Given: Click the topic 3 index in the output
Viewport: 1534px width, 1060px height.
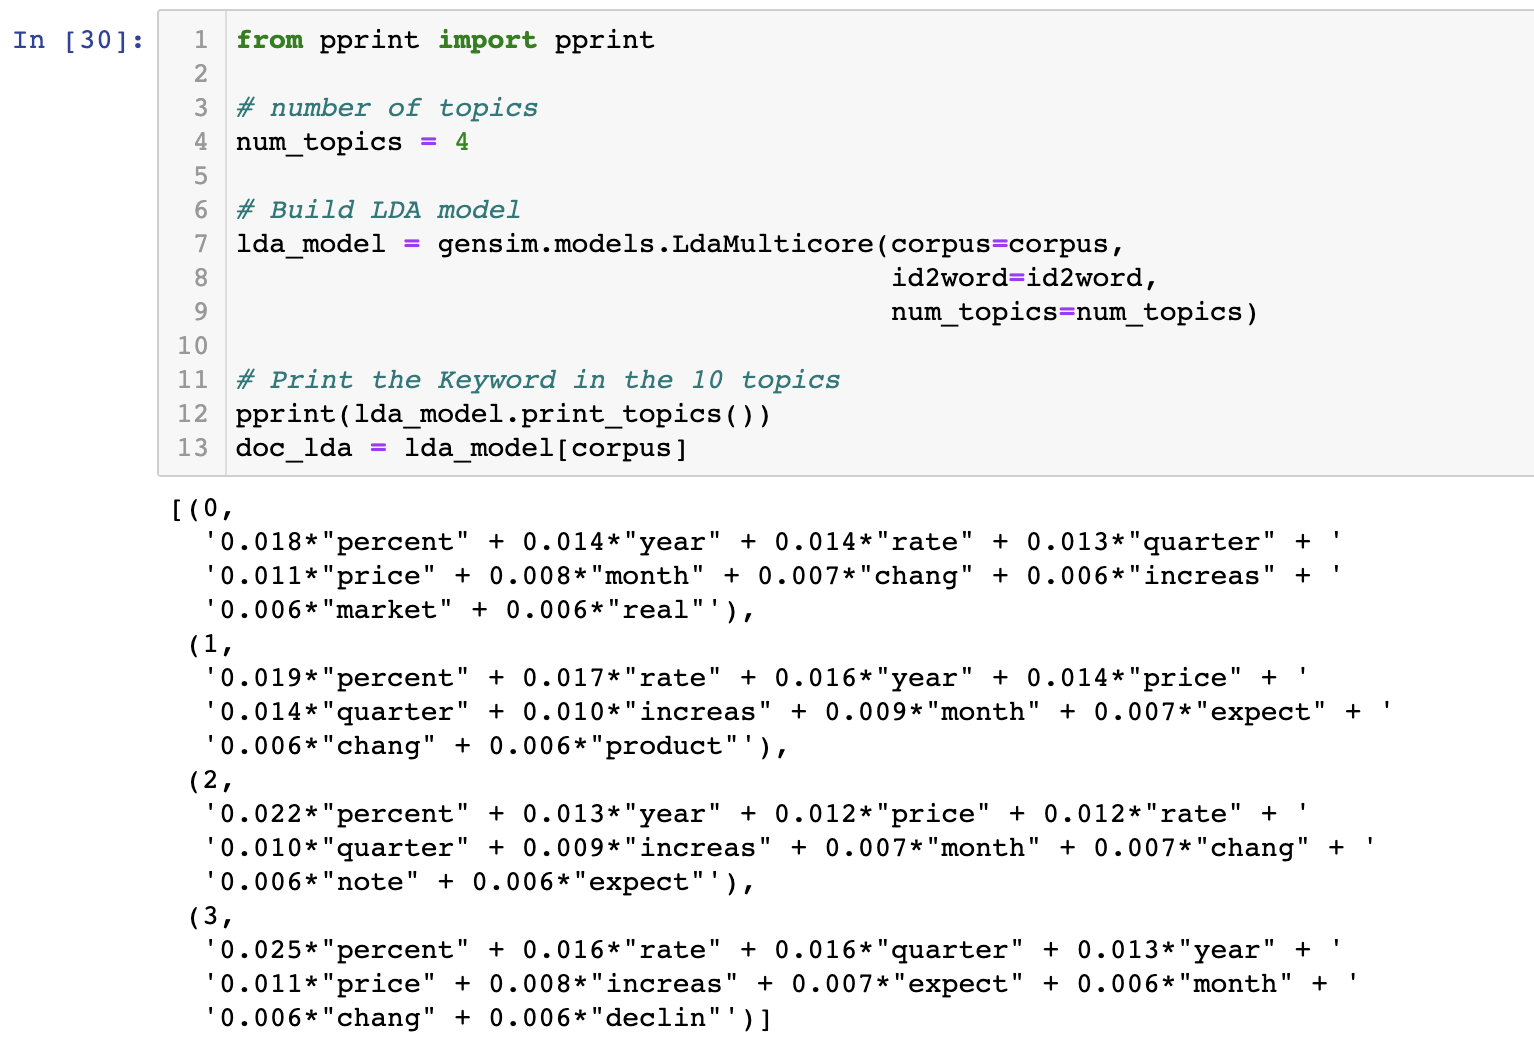Looking at the screenshot, I should click(210, 916).
